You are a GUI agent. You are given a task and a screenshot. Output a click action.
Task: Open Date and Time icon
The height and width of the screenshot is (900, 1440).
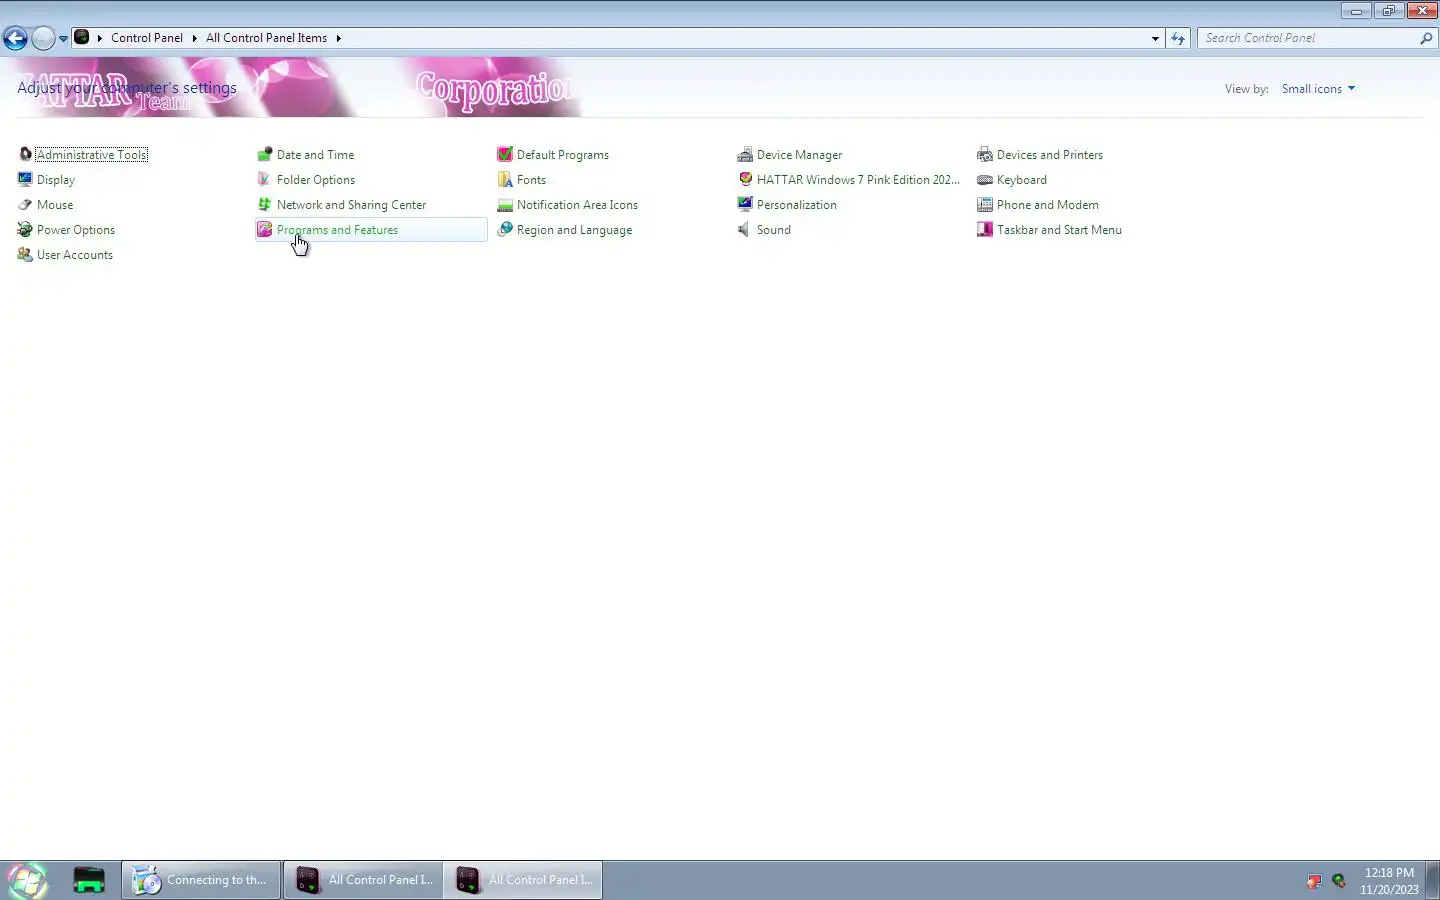265,154
